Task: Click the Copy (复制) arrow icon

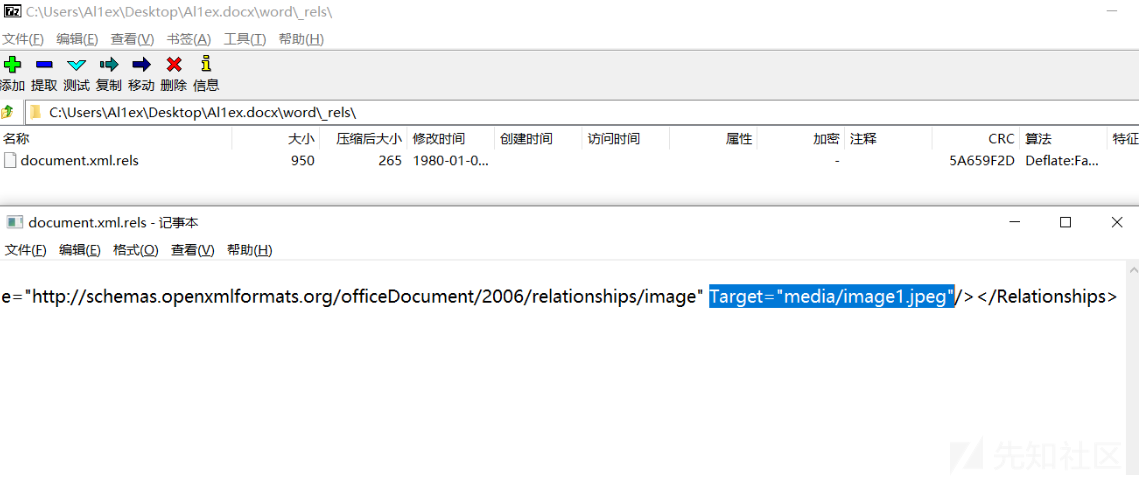Action: [109, 65]
